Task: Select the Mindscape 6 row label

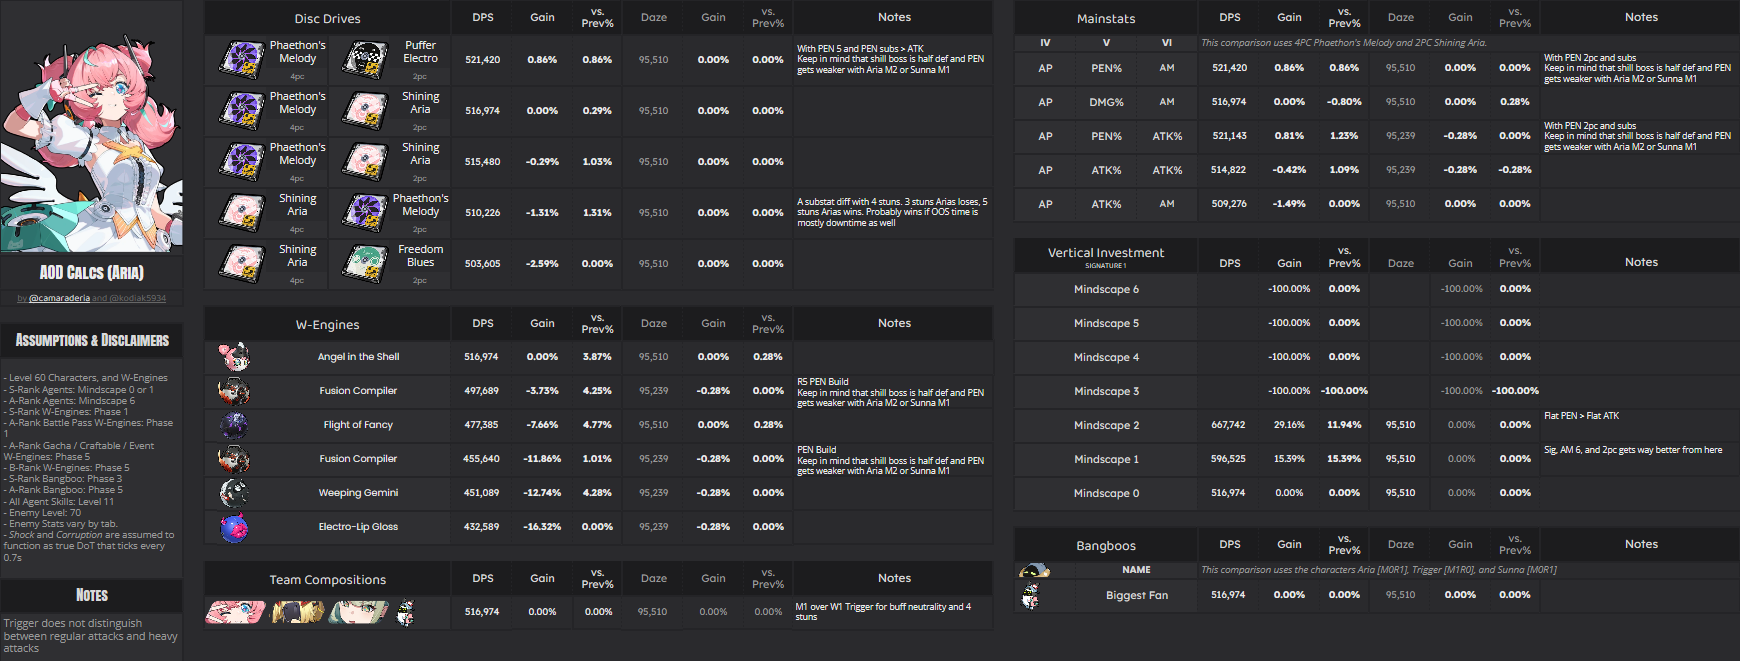Action: click(1106, 289)
